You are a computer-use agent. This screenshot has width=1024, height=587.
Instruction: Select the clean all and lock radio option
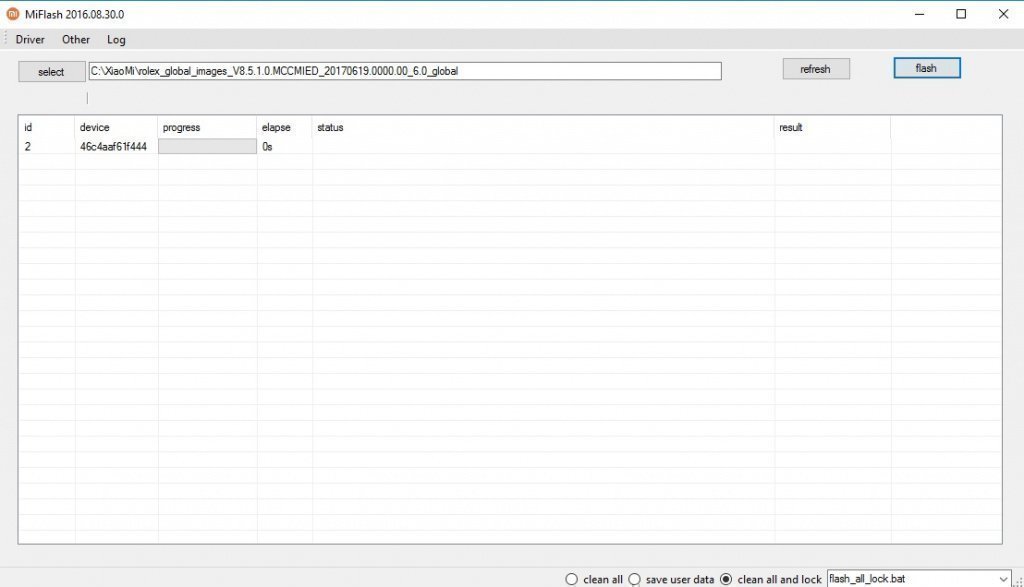pos(771,579)
